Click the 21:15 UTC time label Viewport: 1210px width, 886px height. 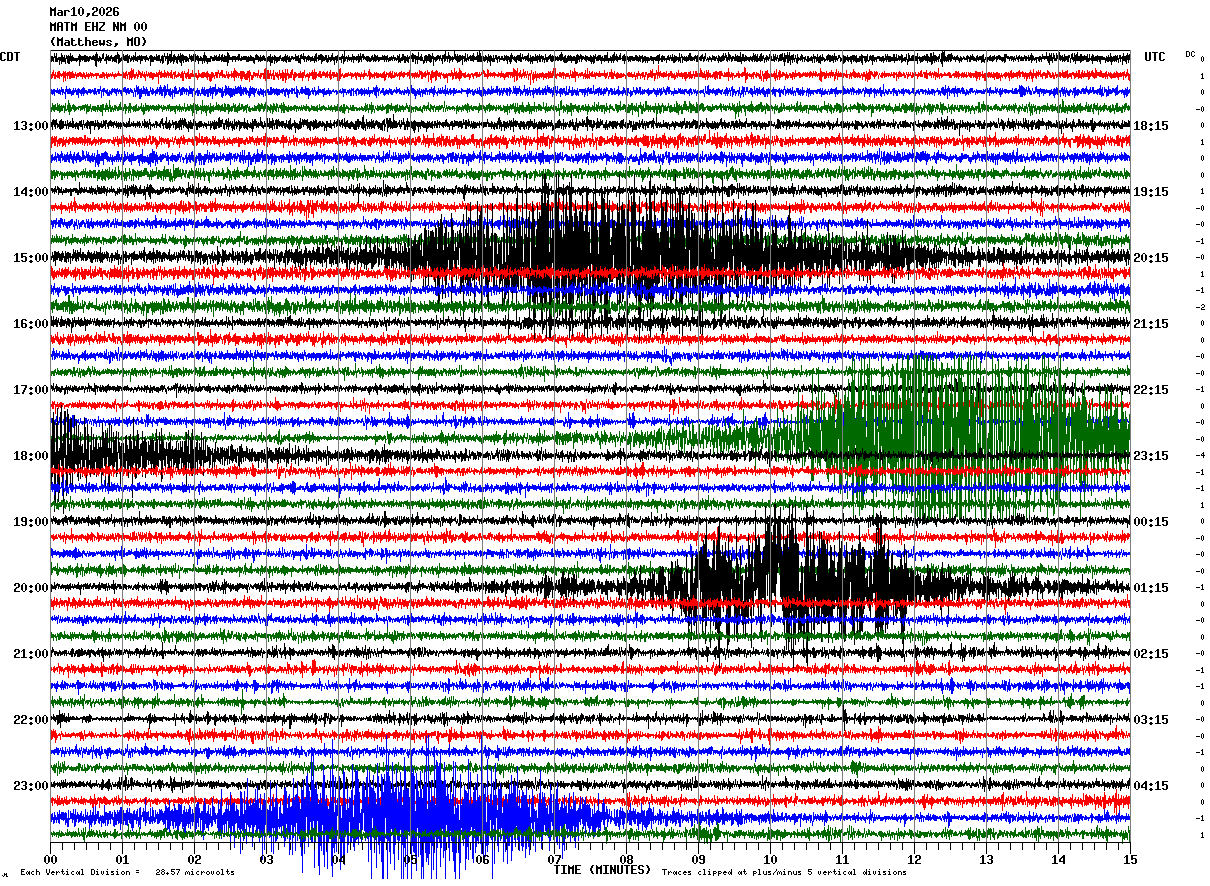(x=1151, y=324)
